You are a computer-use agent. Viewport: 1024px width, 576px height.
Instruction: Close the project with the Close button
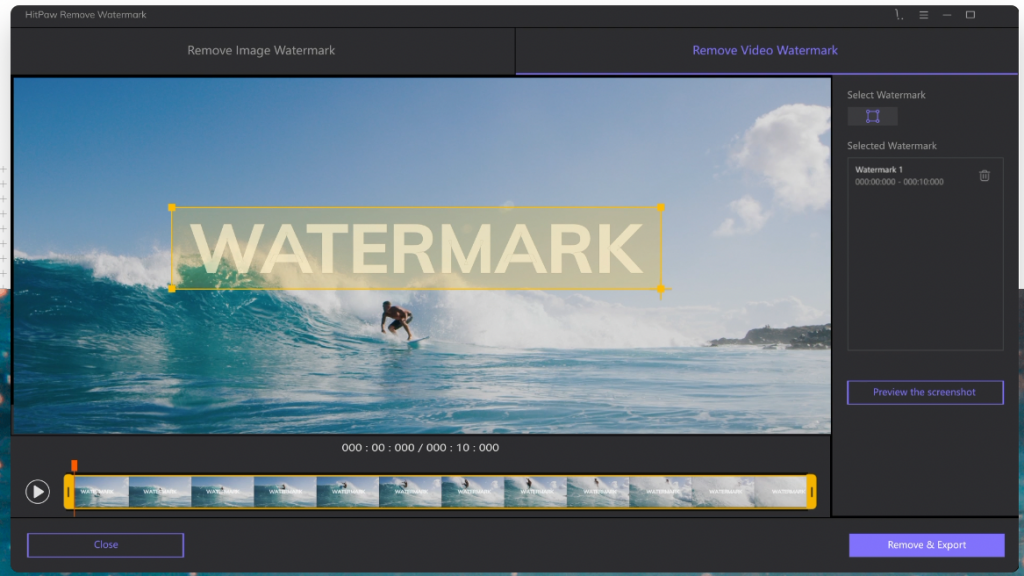click(104, 544)
